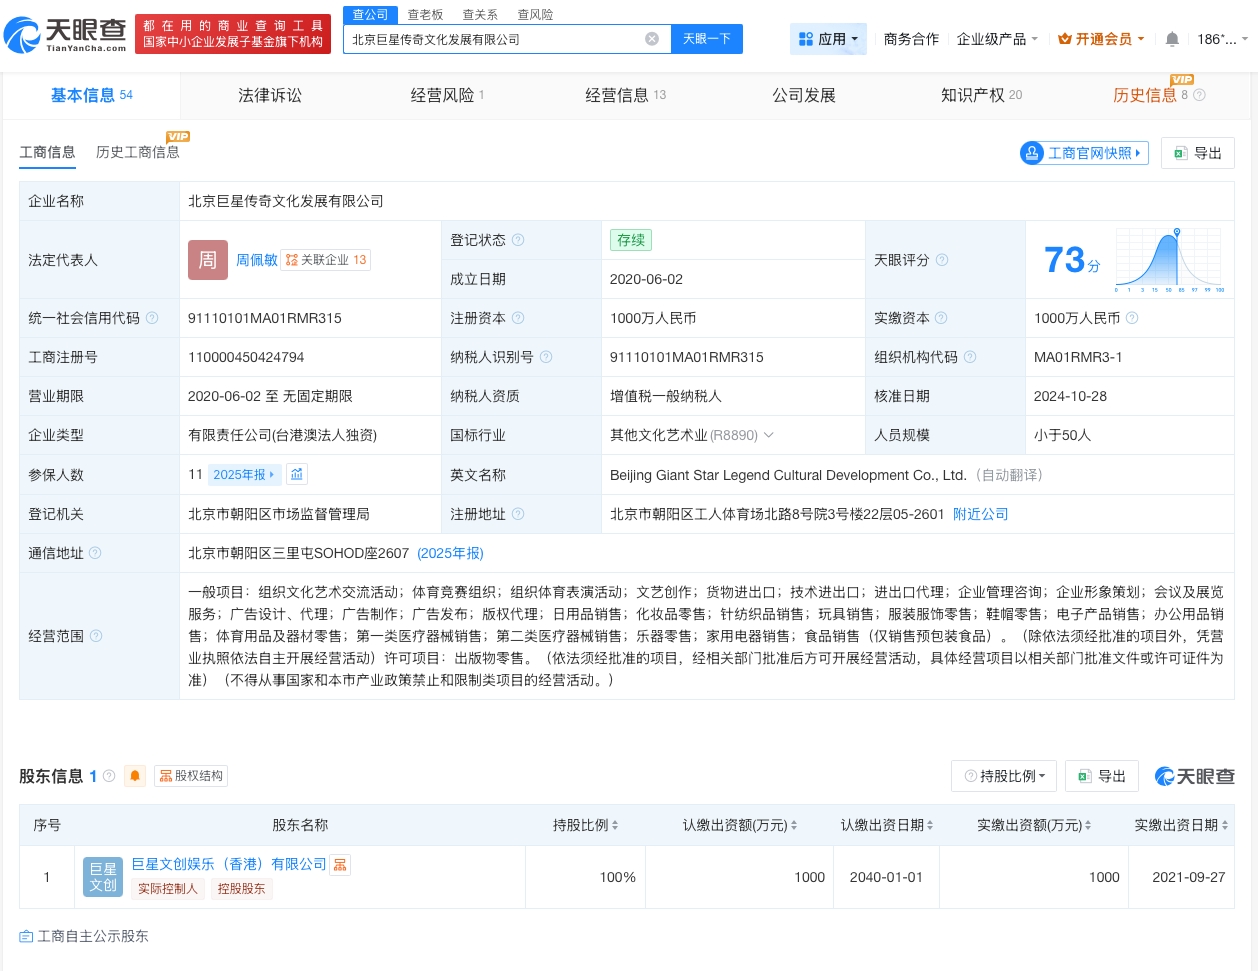Screen dimensions: 1258x971
Task: Open the 2025年报 tag next to 参保人数
Action: [244, 474]
